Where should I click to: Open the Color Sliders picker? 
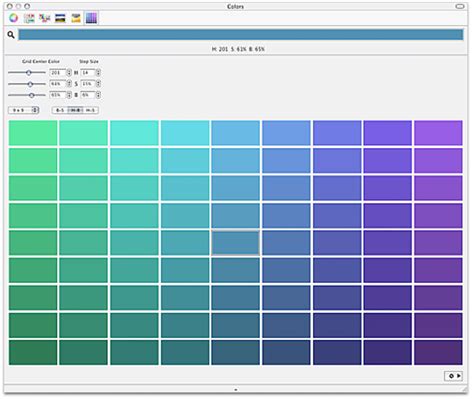pos(29,18)
